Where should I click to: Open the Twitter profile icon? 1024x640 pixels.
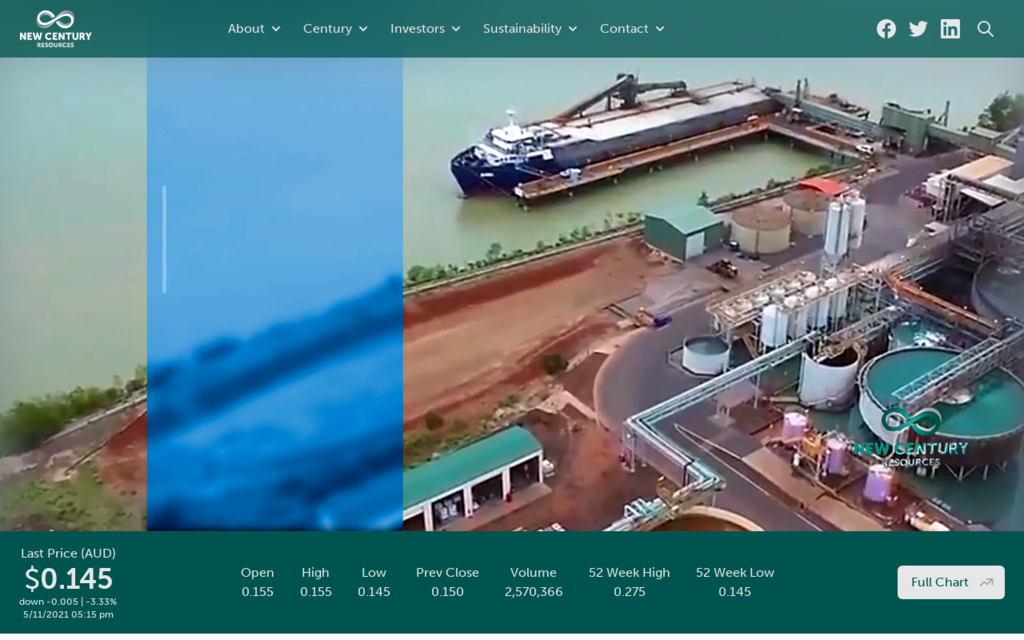point(918,29)
